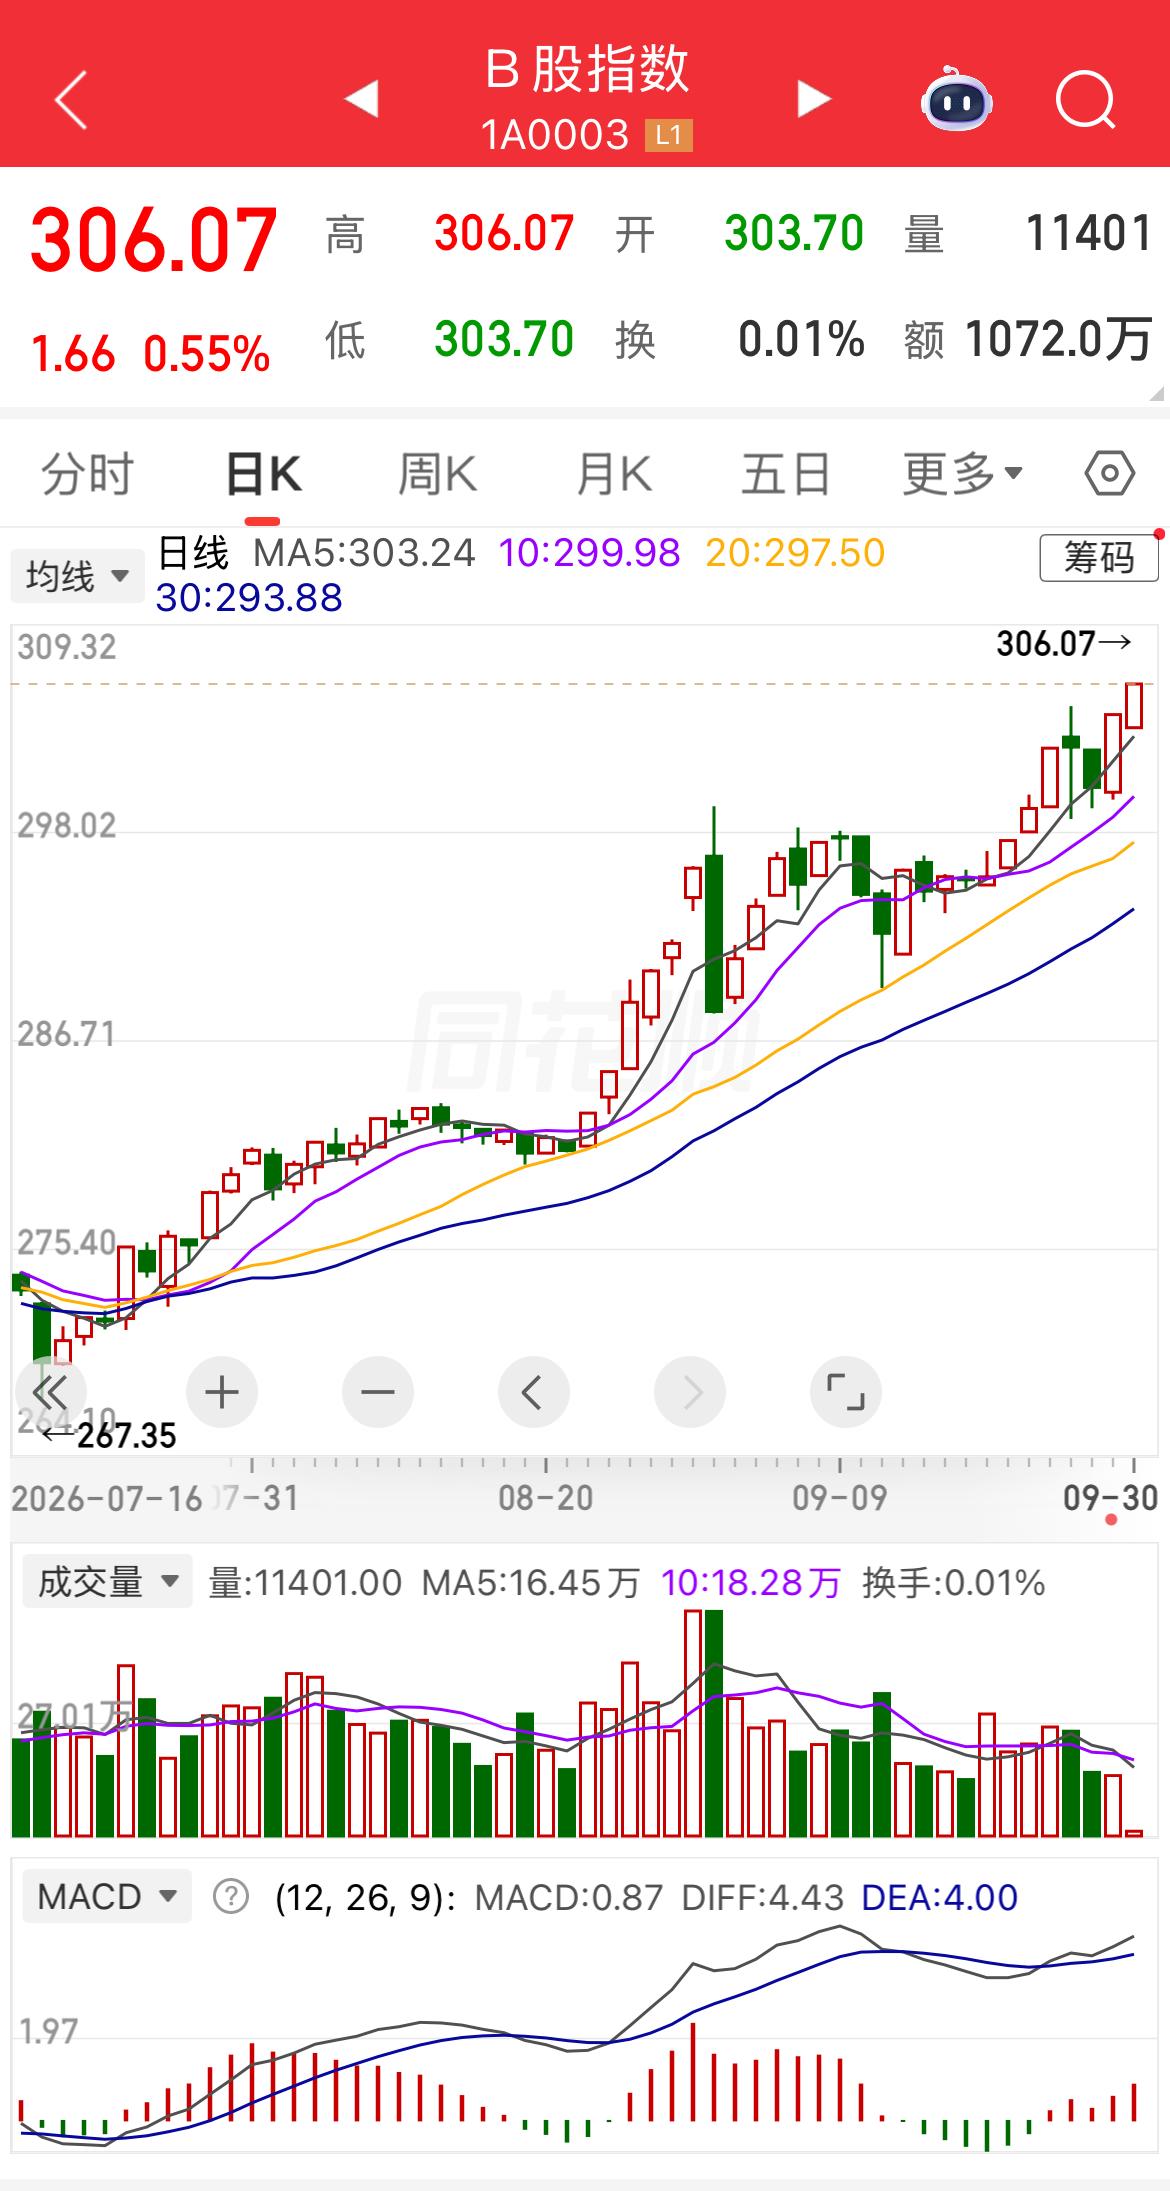Tap the 09-09 date axis label

[840, 1497]
